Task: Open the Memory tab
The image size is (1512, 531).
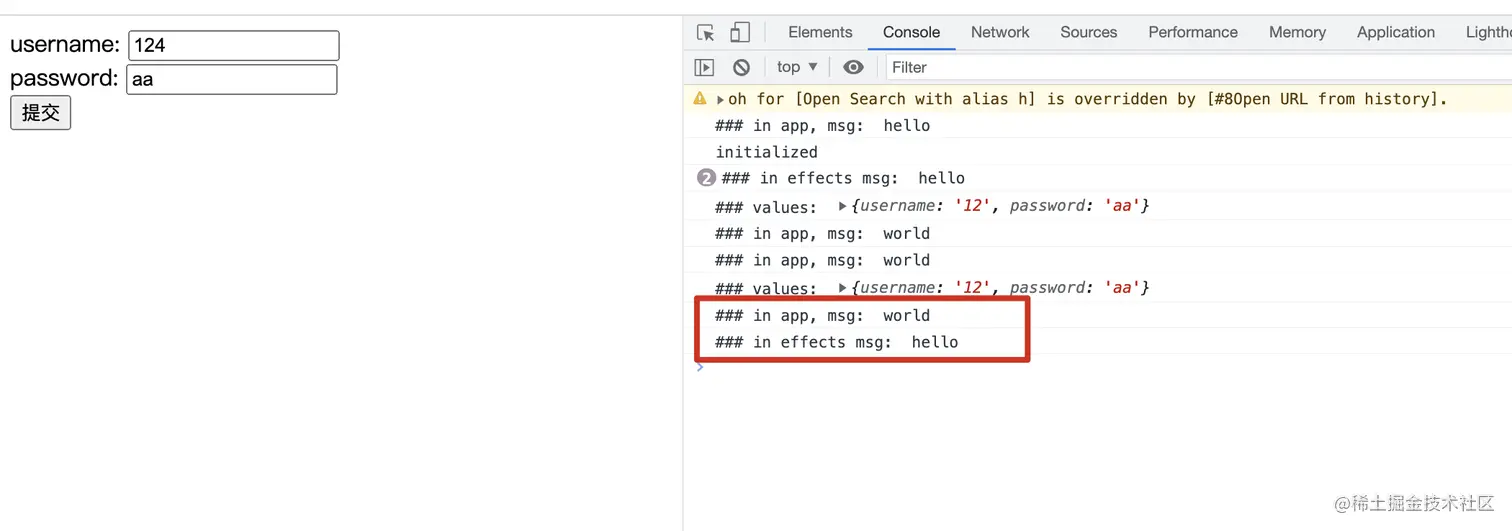Action: [1297, 32]
